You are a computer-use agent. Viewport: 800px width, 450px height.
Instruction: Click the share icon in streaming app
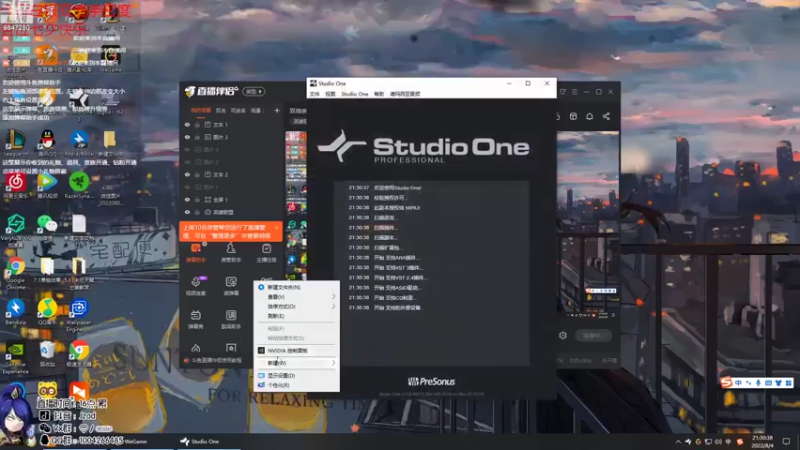click(606, 116)
